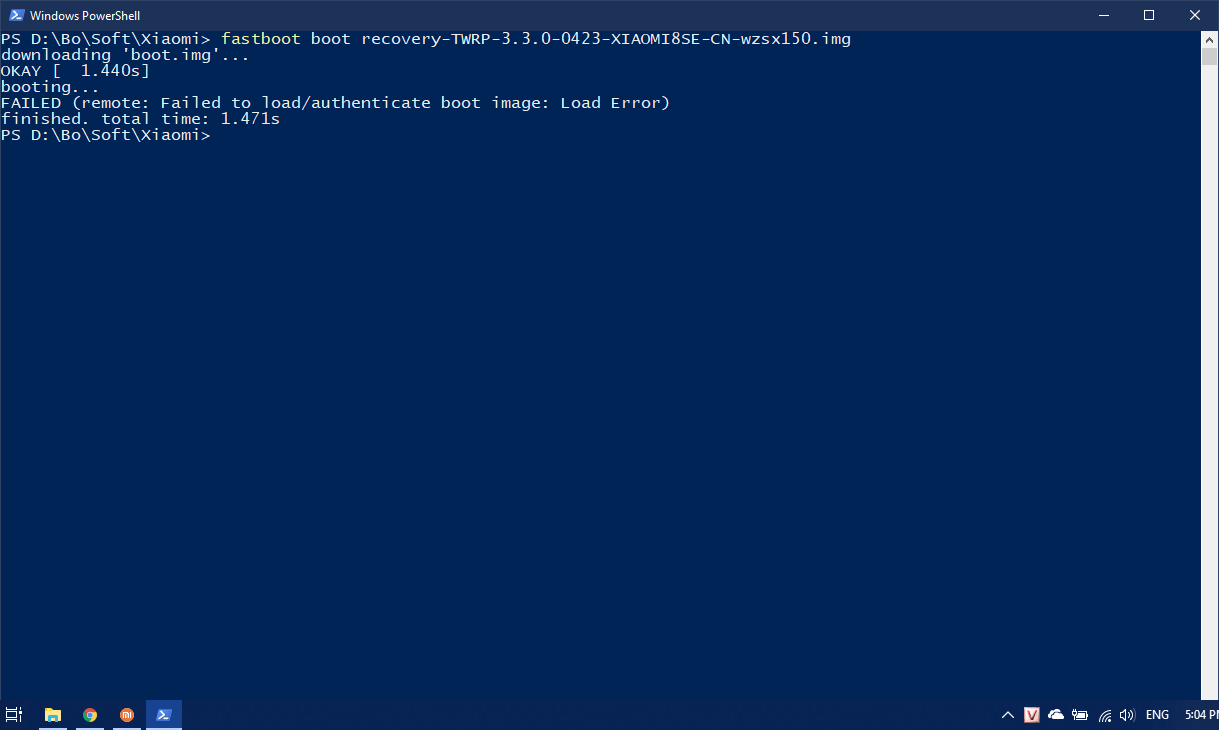Open the Mi orange app in taskbar
Image resolution: width=1219 pixels, height=730 pixels.
pos(127,714)
